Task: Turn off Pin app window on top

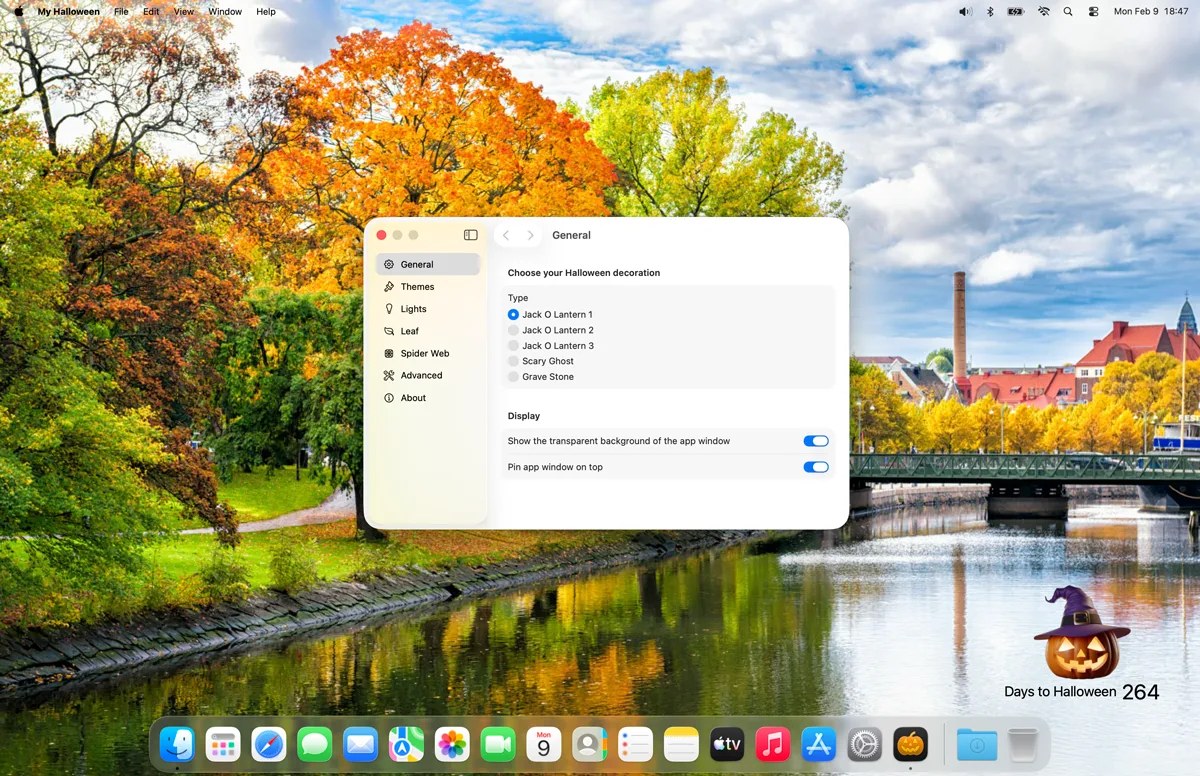Action: tap(816, 467)
